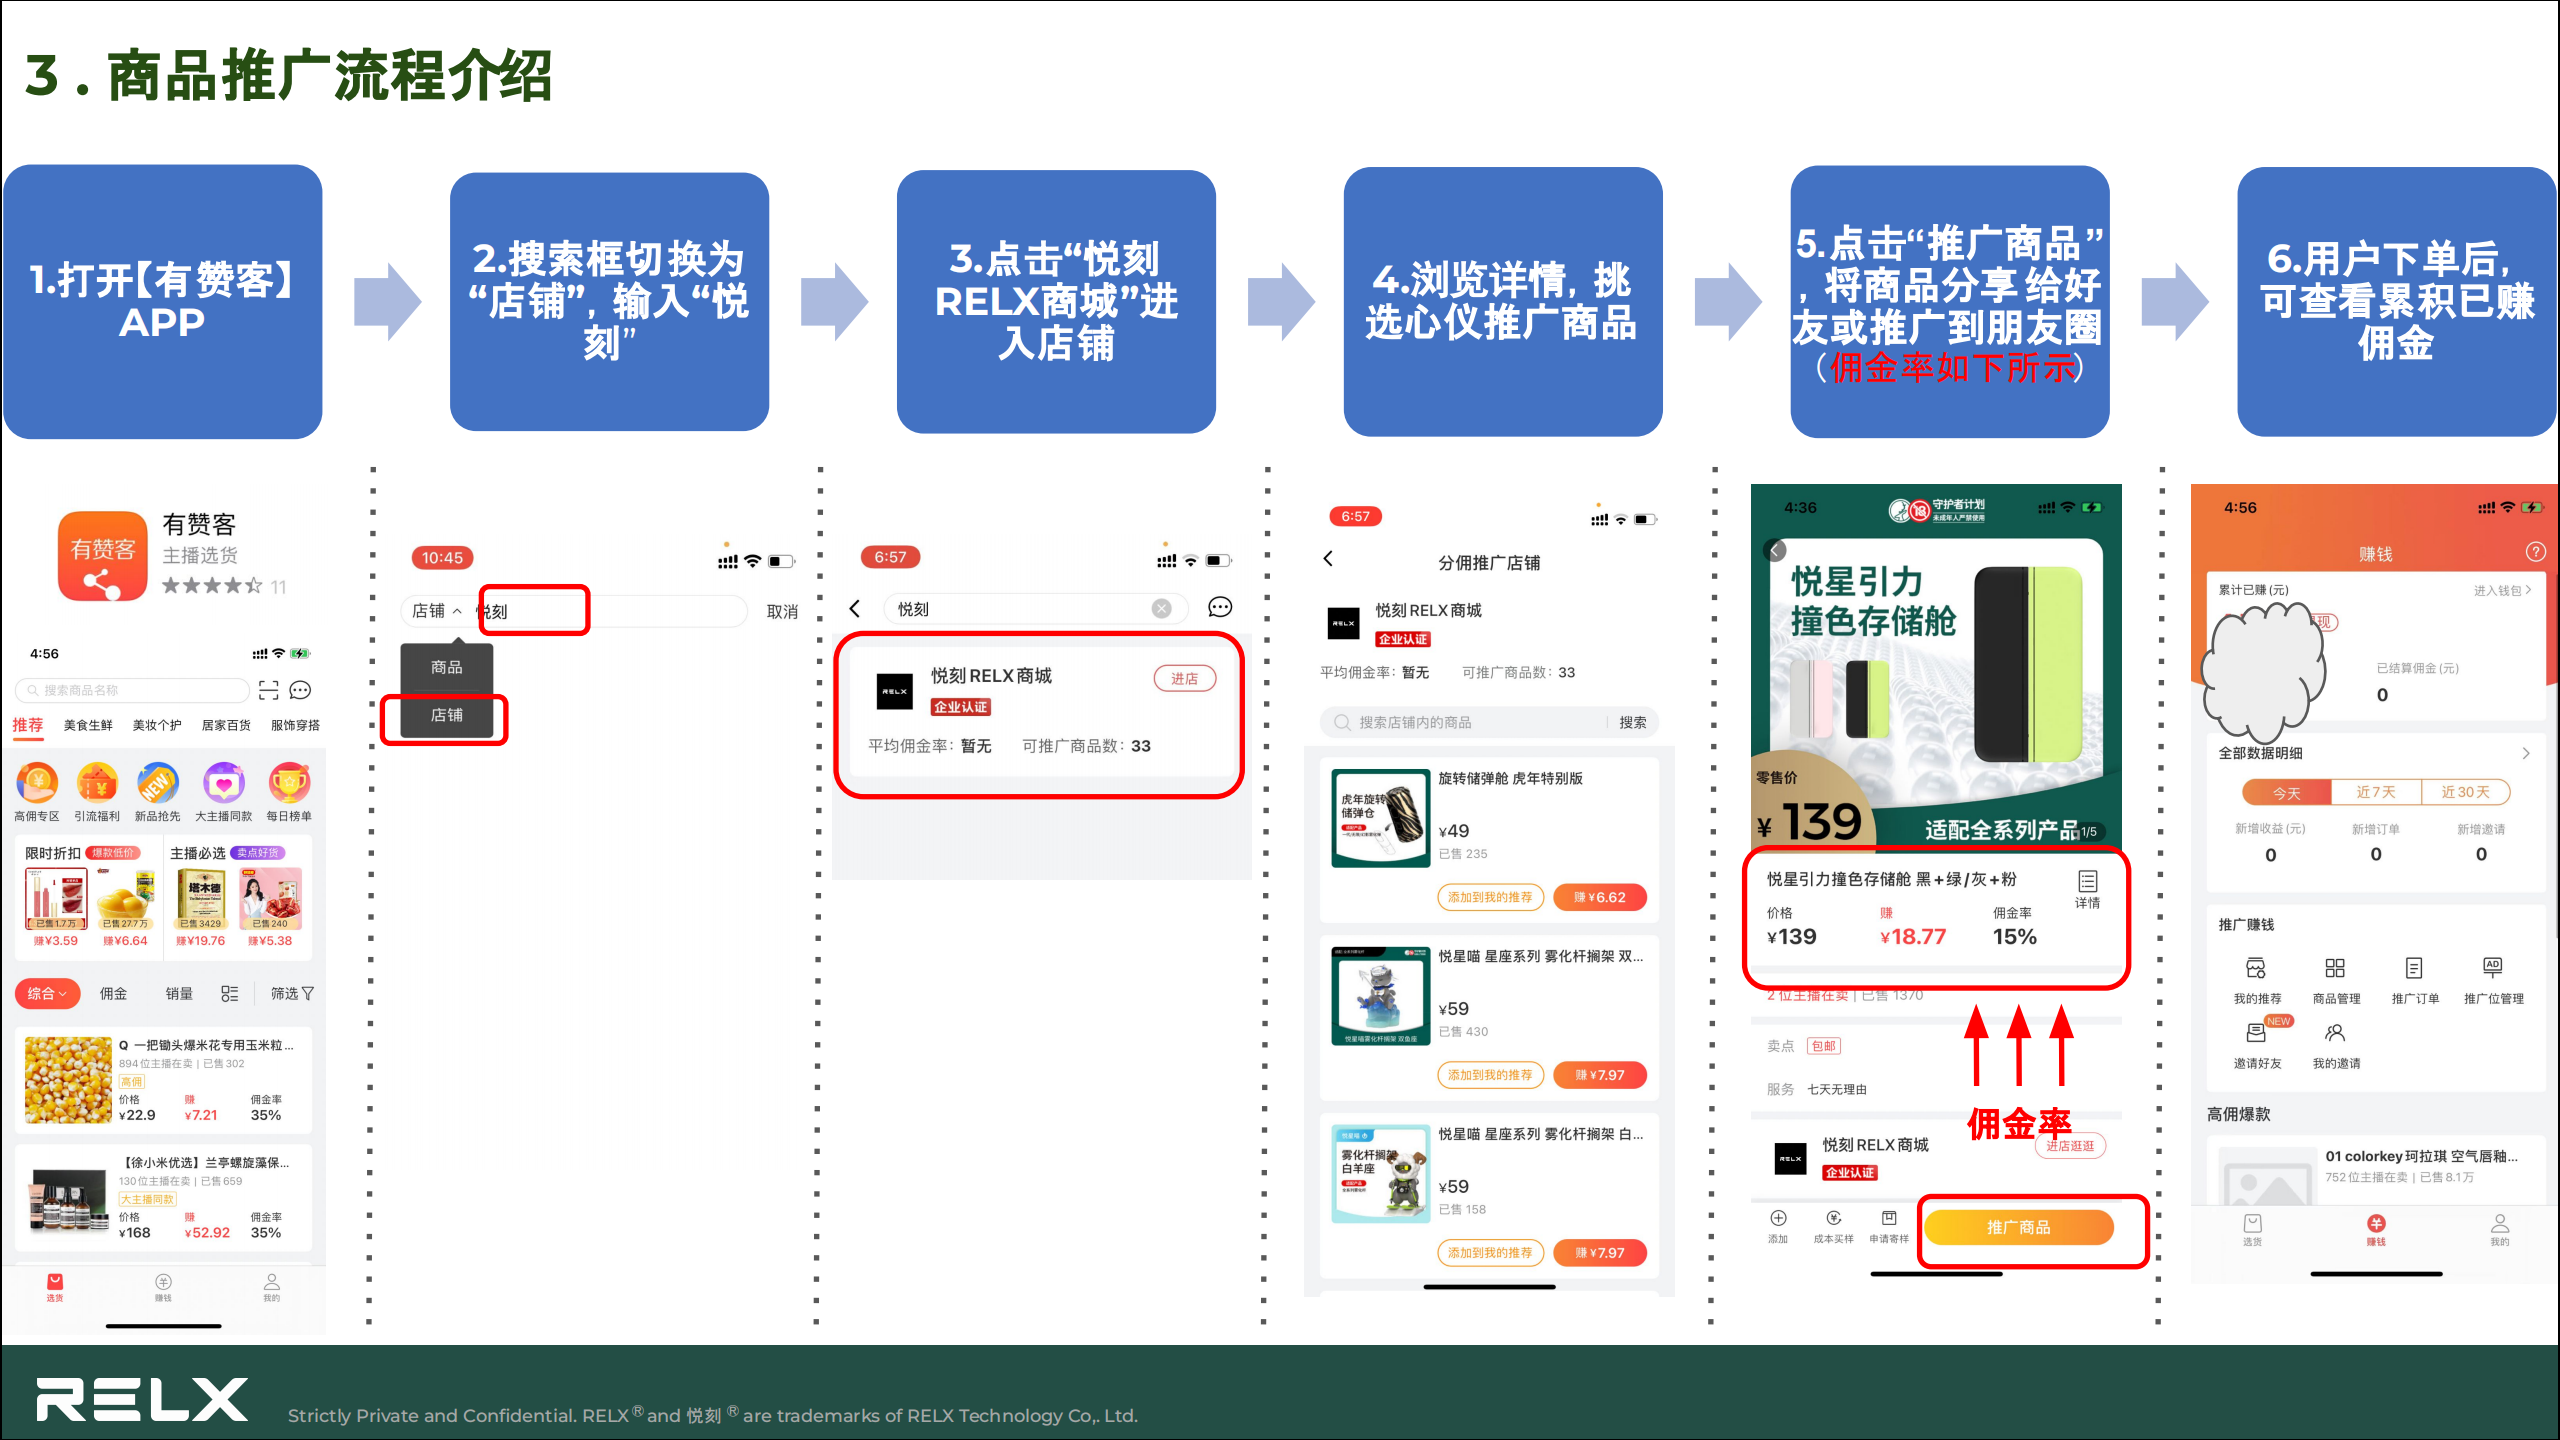This screenshot has height=1440, width=2560.
Task: Expand the 店铺 search type dropdown
Action: coord(438,611)
